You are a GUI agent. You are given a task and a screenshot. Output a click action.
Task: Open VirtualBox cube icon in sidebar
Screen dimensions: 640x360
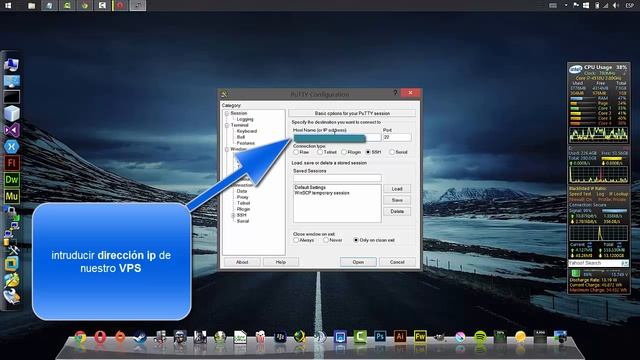[11, 113]
